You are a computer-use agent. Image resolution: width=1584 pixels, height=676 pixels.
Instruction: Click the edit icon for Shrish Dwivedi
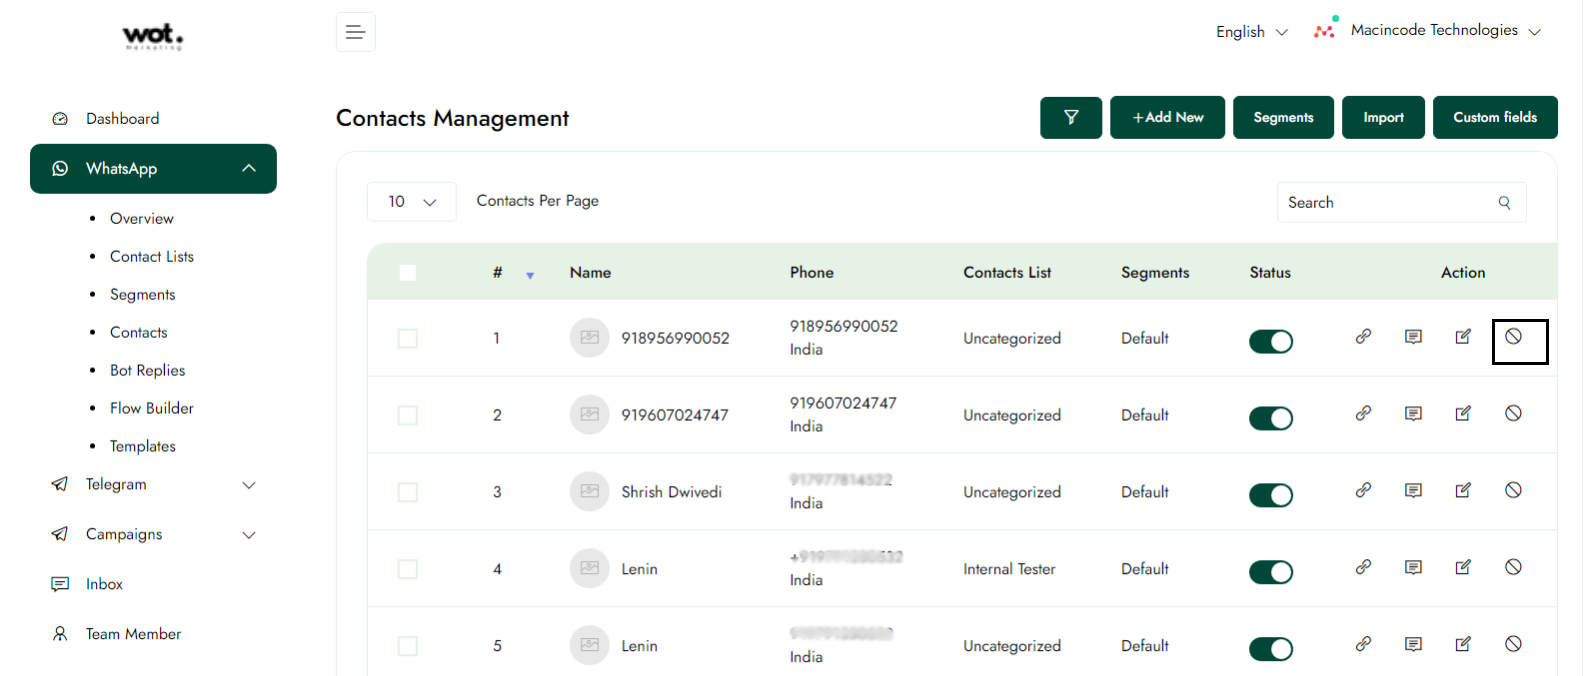coord(1463,491)
